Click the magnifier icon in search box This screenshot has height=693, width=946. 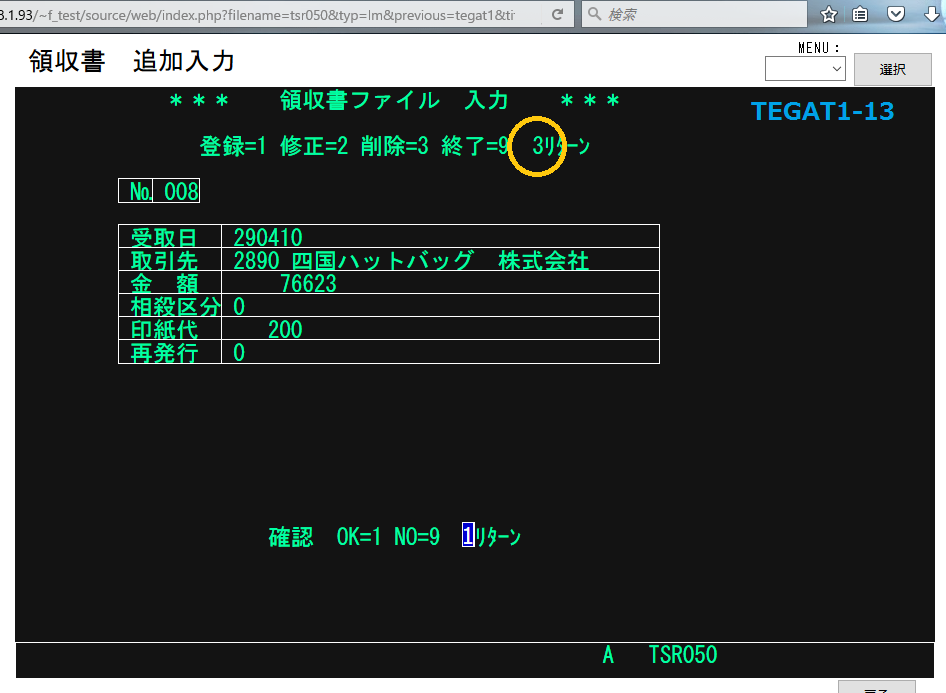[594, 15]
